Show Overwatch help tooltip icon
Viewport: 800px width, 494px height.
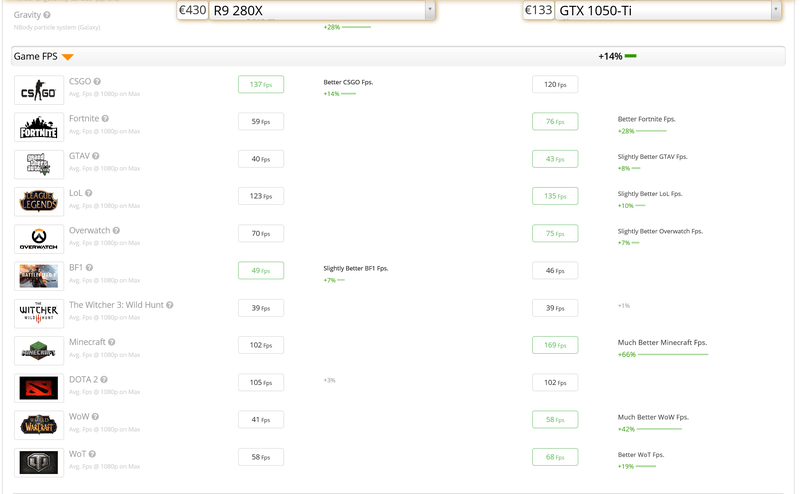coord(116,230)
